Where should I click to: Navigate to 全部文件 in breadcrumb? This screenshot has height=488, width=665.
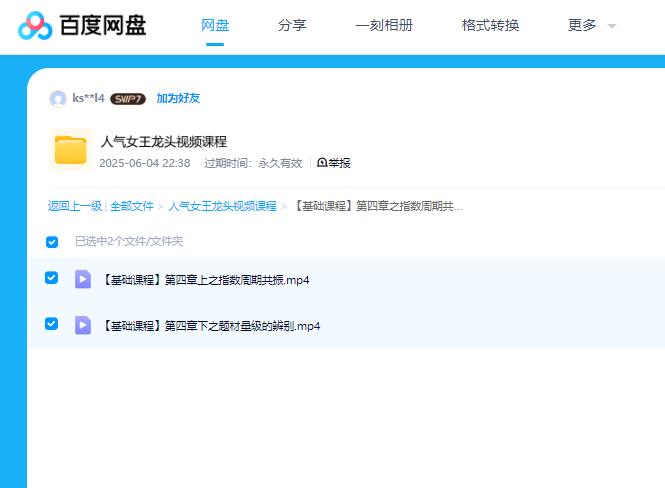point(131,206)
